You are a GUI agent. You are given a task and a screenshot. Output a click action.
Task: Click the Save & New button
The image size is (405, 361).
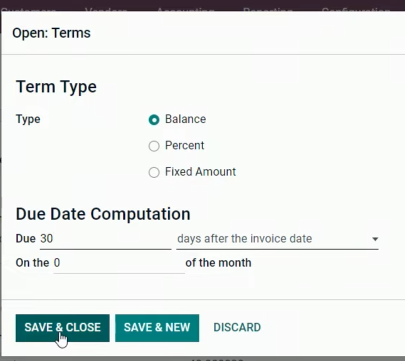(157, 328)
